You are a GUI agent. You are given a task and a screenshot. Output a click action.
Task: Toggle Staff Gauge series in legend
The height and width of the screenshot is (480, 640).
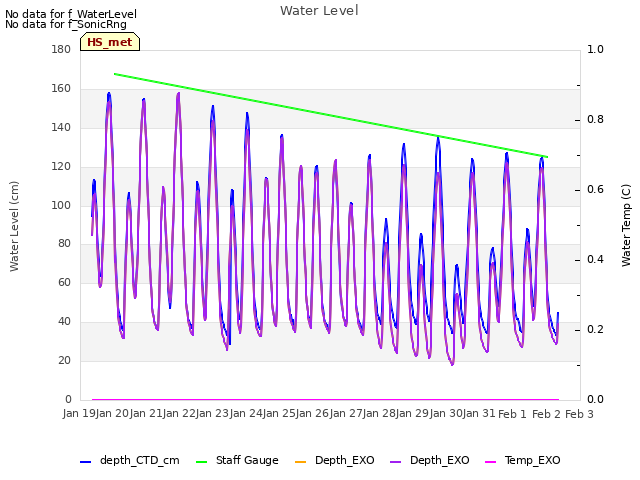click(x=237, y=460)
